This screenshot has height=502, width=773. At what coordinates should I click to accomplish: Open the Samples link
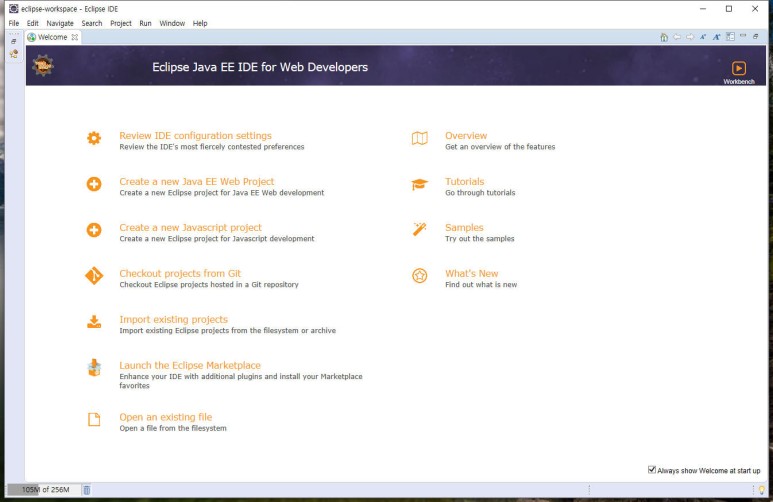coord(464,227)
